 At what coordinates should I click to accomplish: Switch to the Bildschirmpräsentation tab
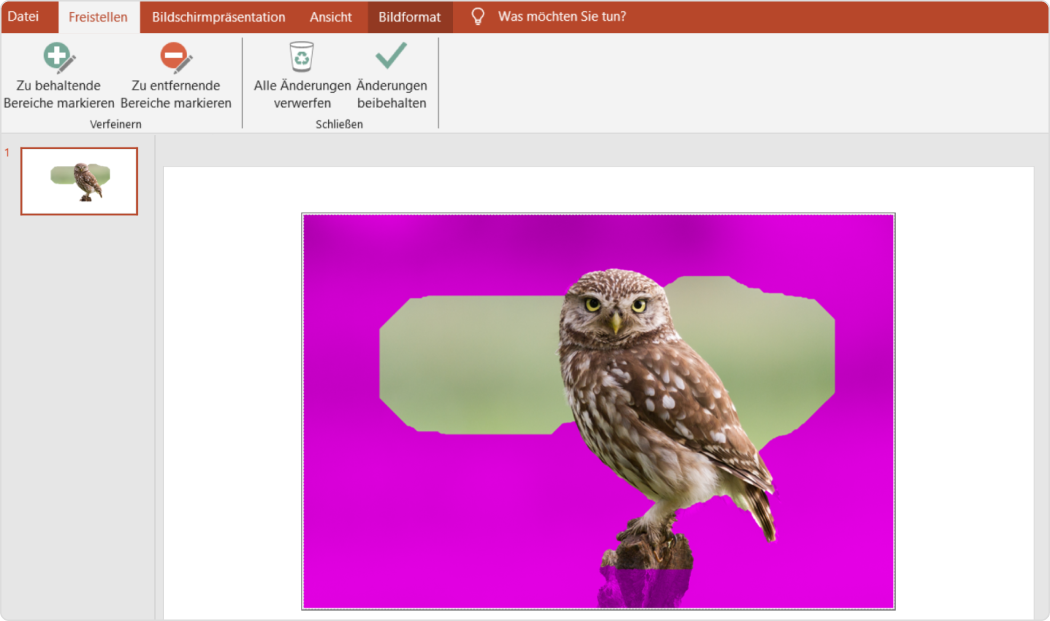217,16
